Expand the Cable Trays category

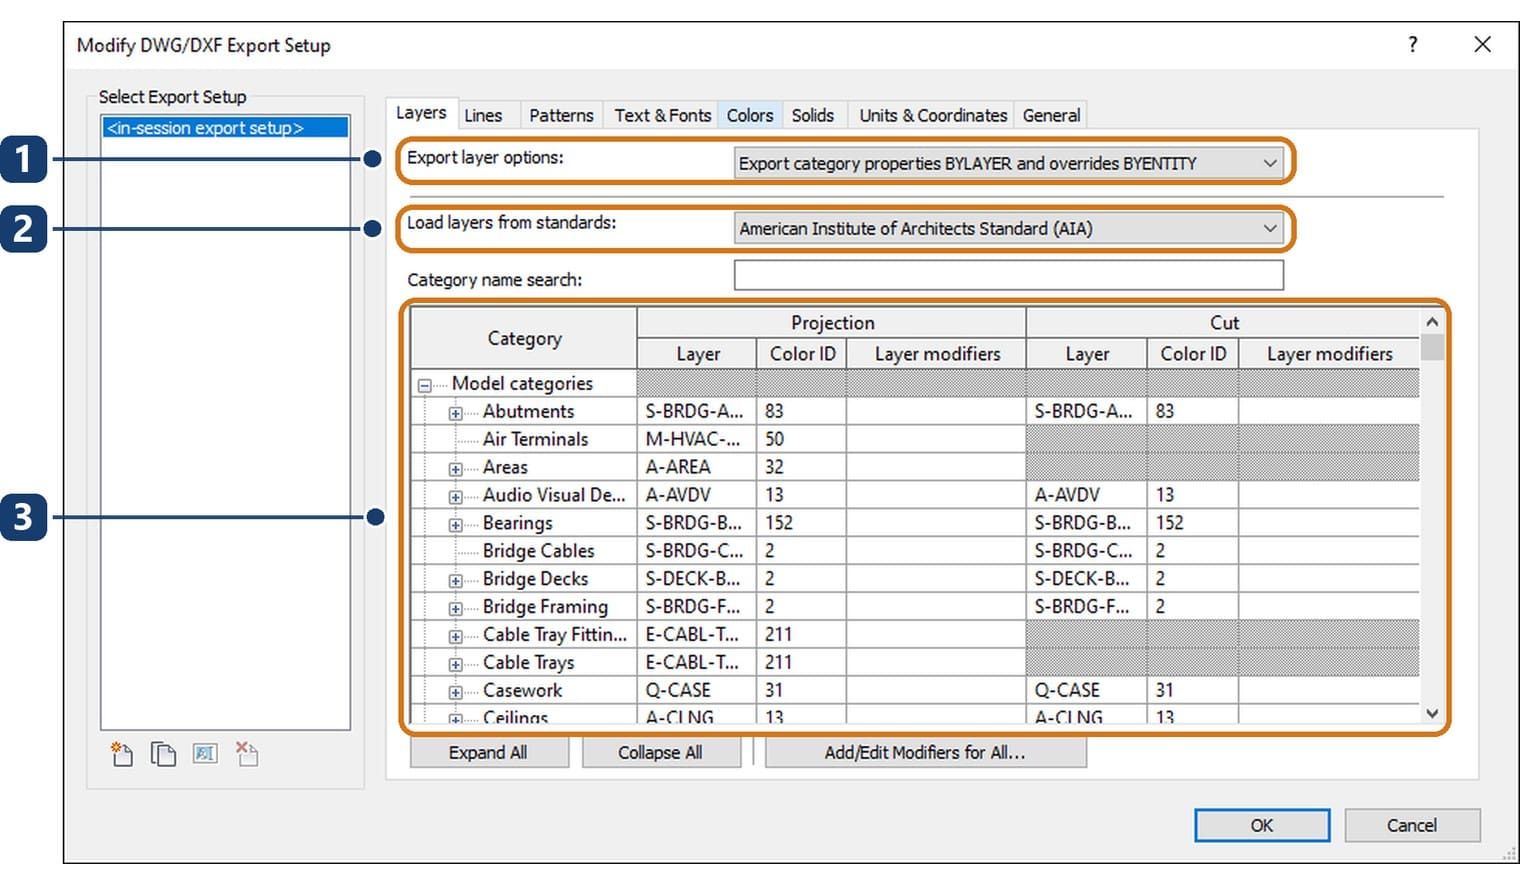tap(455, 664)
